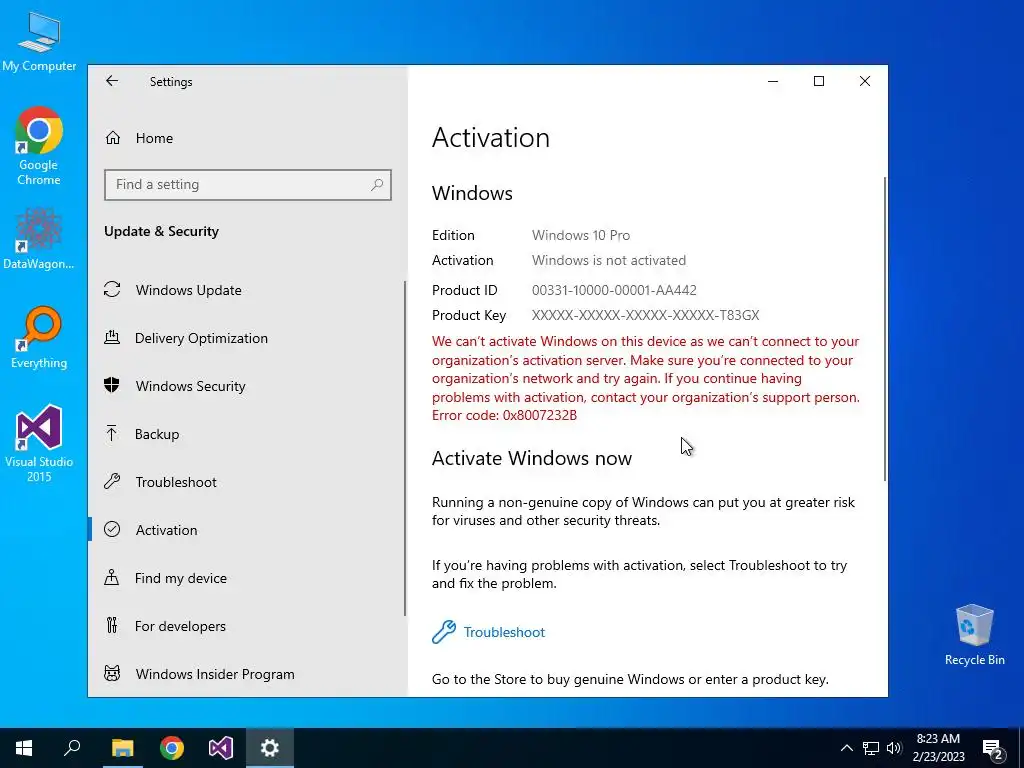This screenshot has height=768, width=1024.
Task: Select the Windows Update sync icon
Action: [112, 289]
